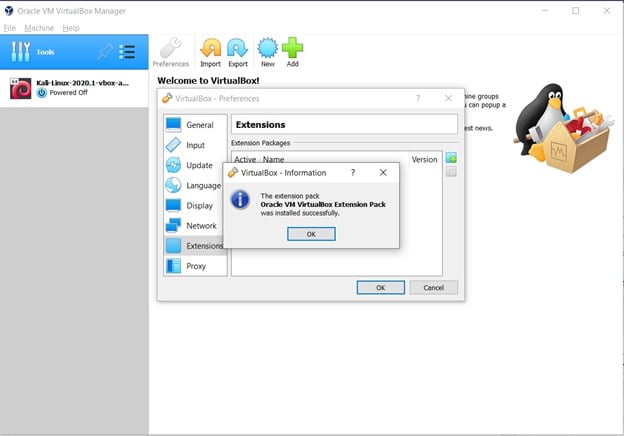
Task: Select the Kali-Linux-2020.1 virtual machine
Action: point(74,88)
